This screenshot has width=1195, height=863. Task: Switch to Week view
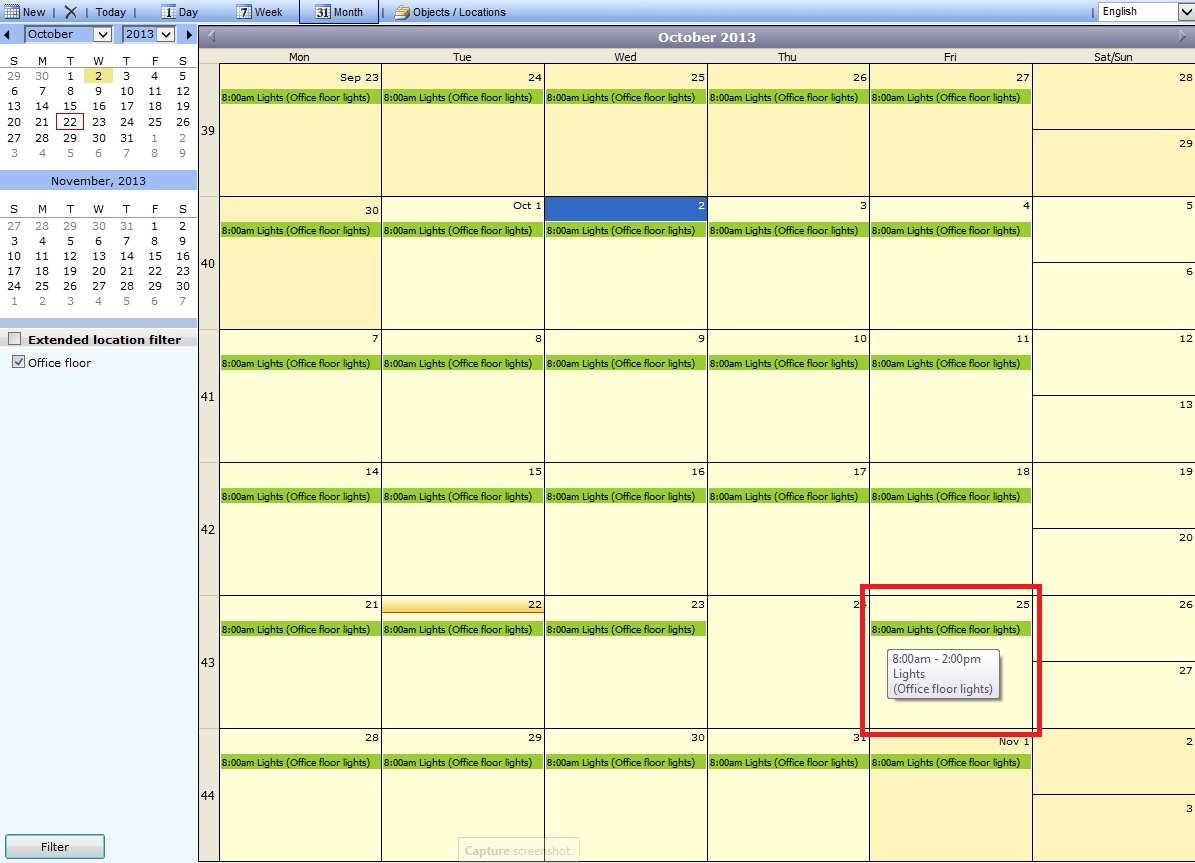click(x=260, y=12)
